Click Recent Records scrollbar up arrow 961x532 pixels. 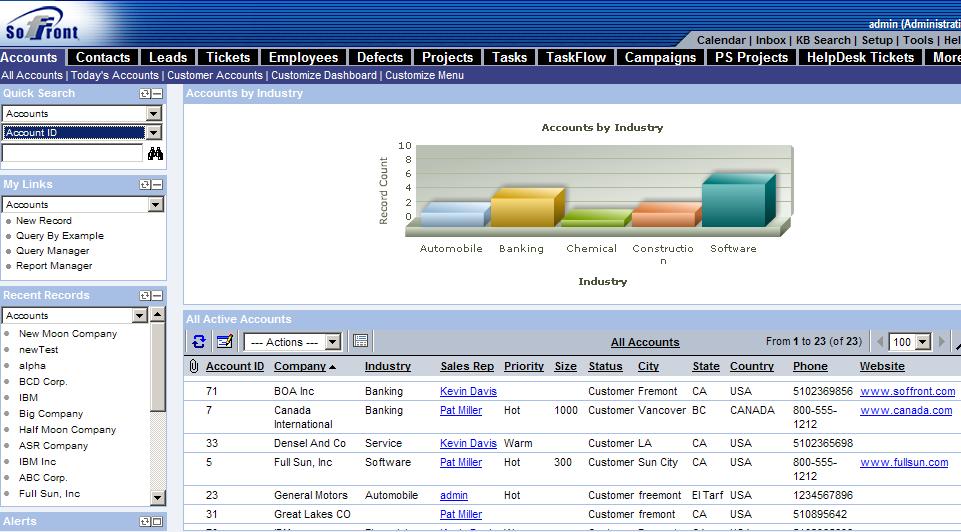click(158, 314)
